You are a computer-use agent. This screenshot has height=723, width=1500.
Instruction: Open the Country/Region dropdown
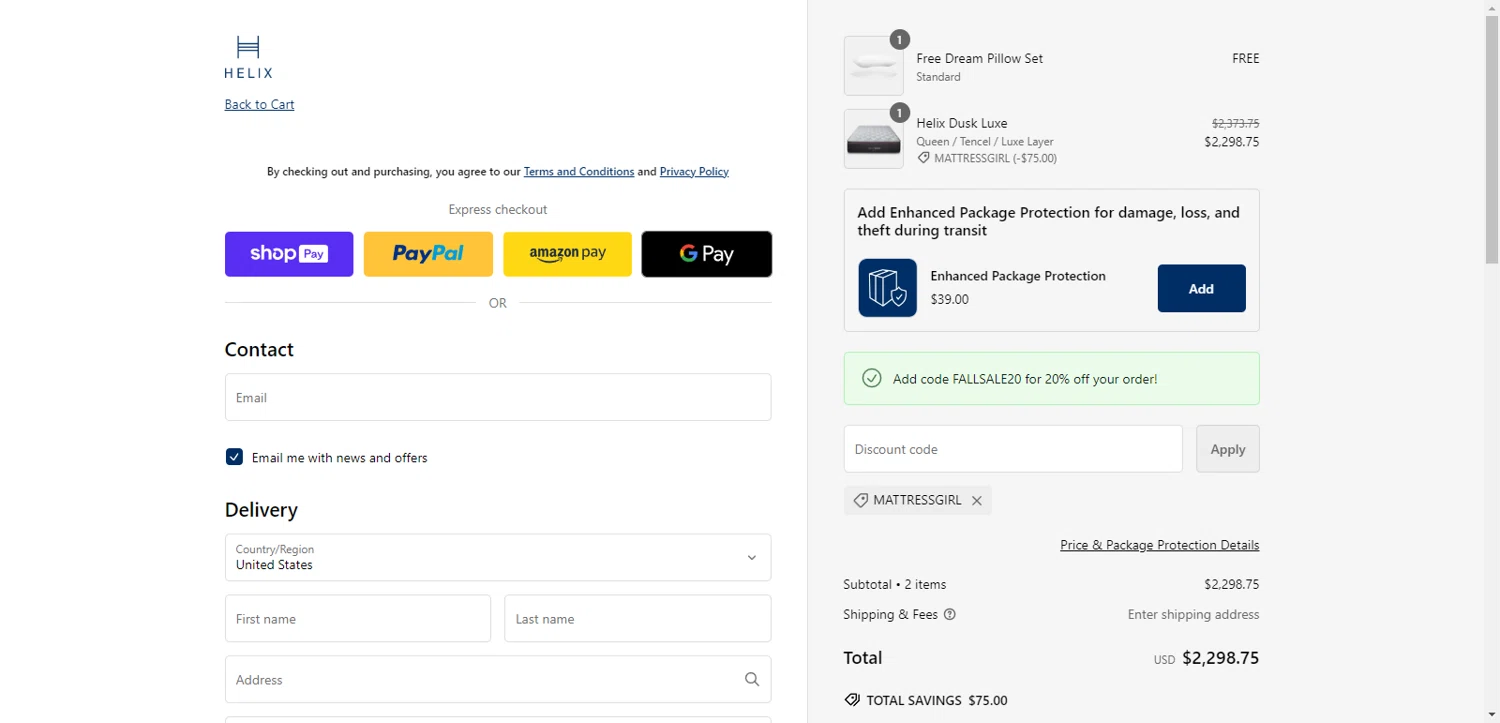[498, 557]
